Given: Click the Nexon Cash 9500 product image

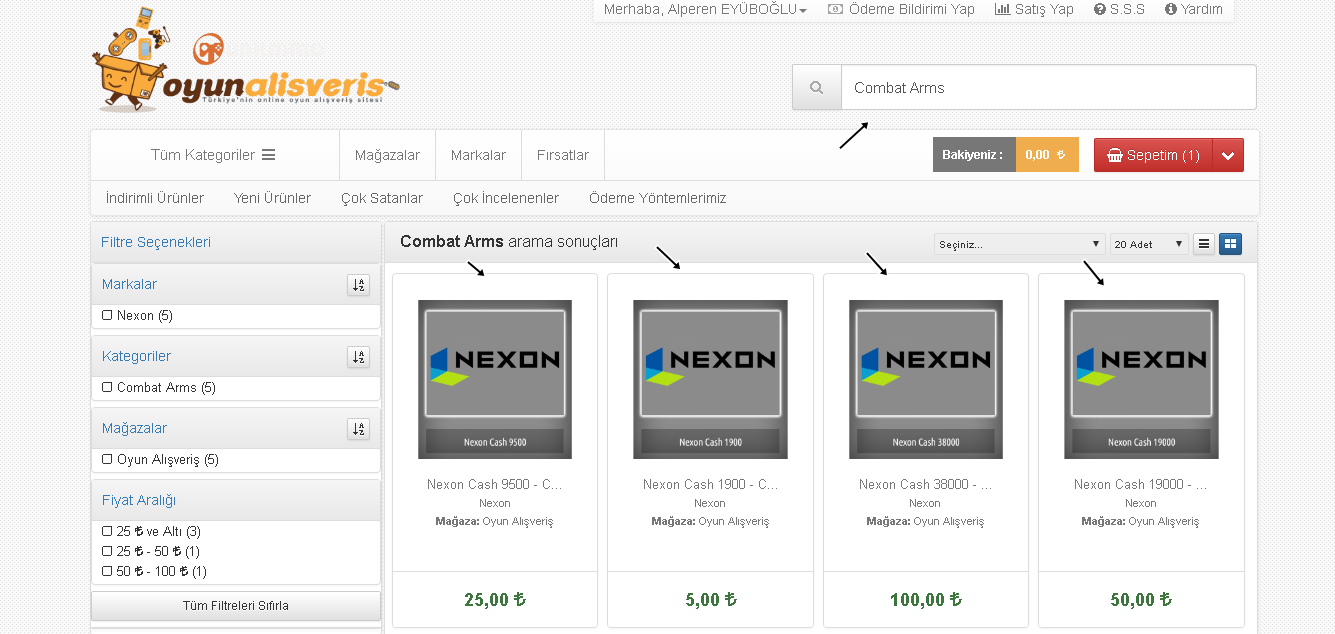Looking at the screenshot, I should pyautogui.click(x=495, y=379).
